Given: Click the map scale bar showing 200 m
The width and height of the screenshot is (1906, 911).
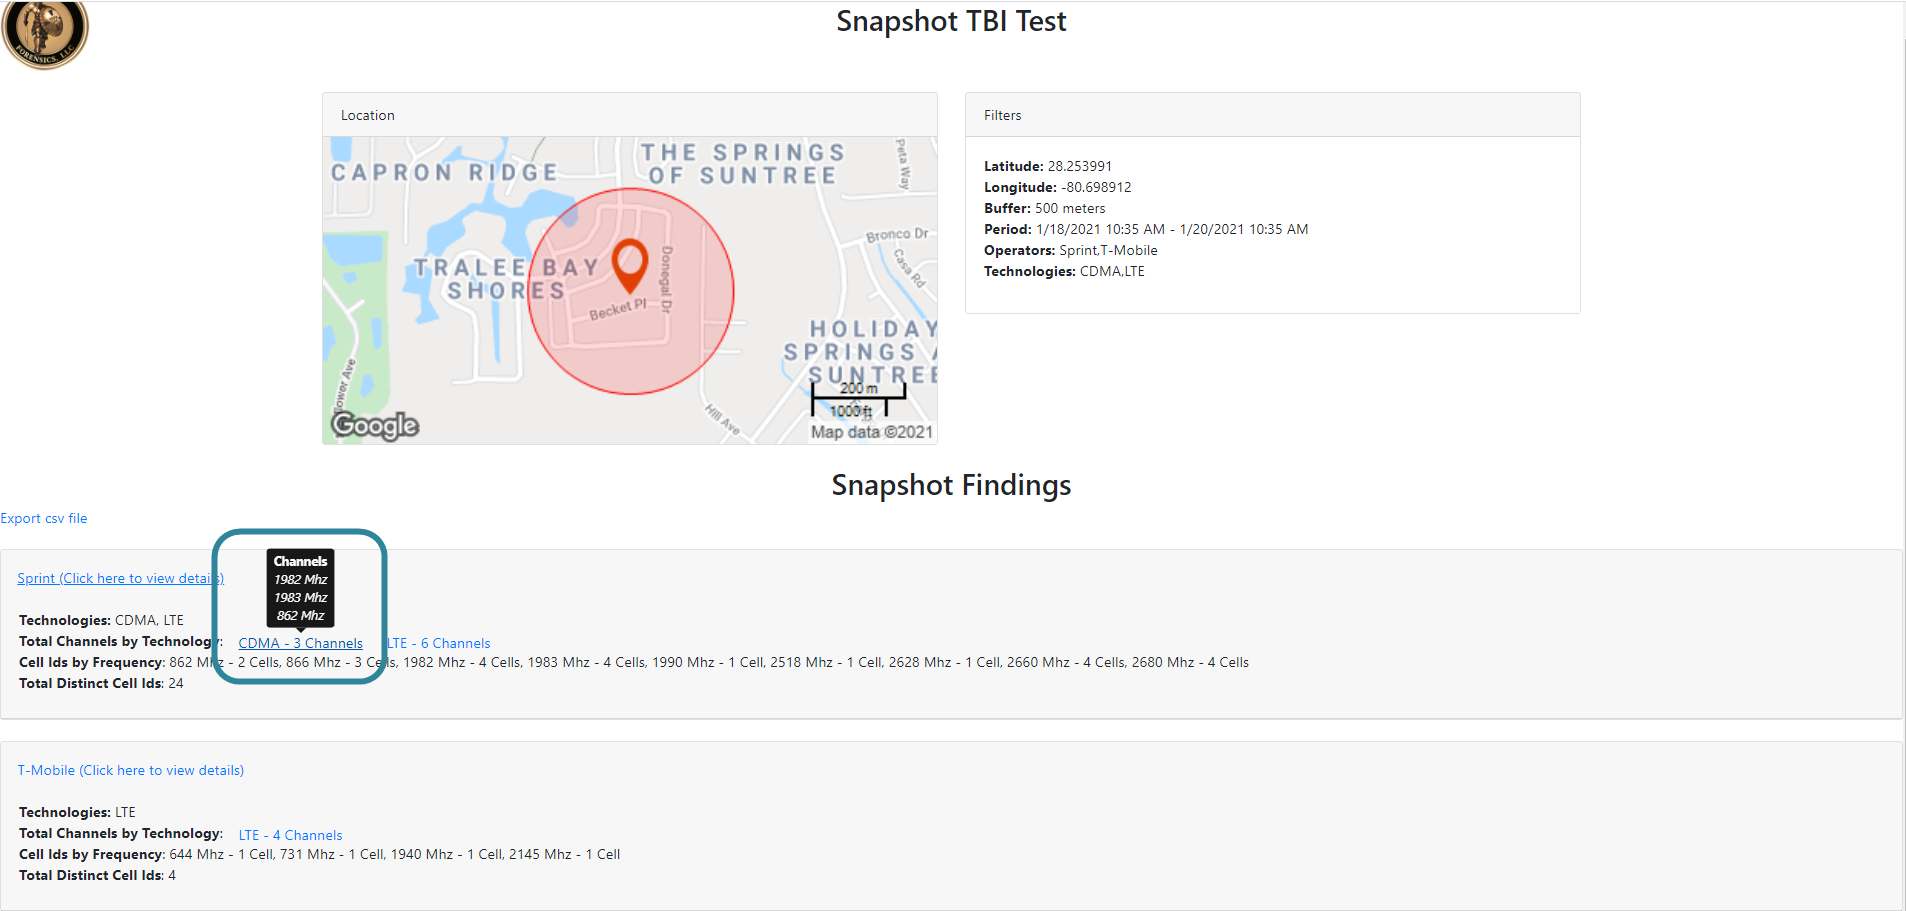Looking at the screenshot, I should pyautogui.click(x=858, y=399).
